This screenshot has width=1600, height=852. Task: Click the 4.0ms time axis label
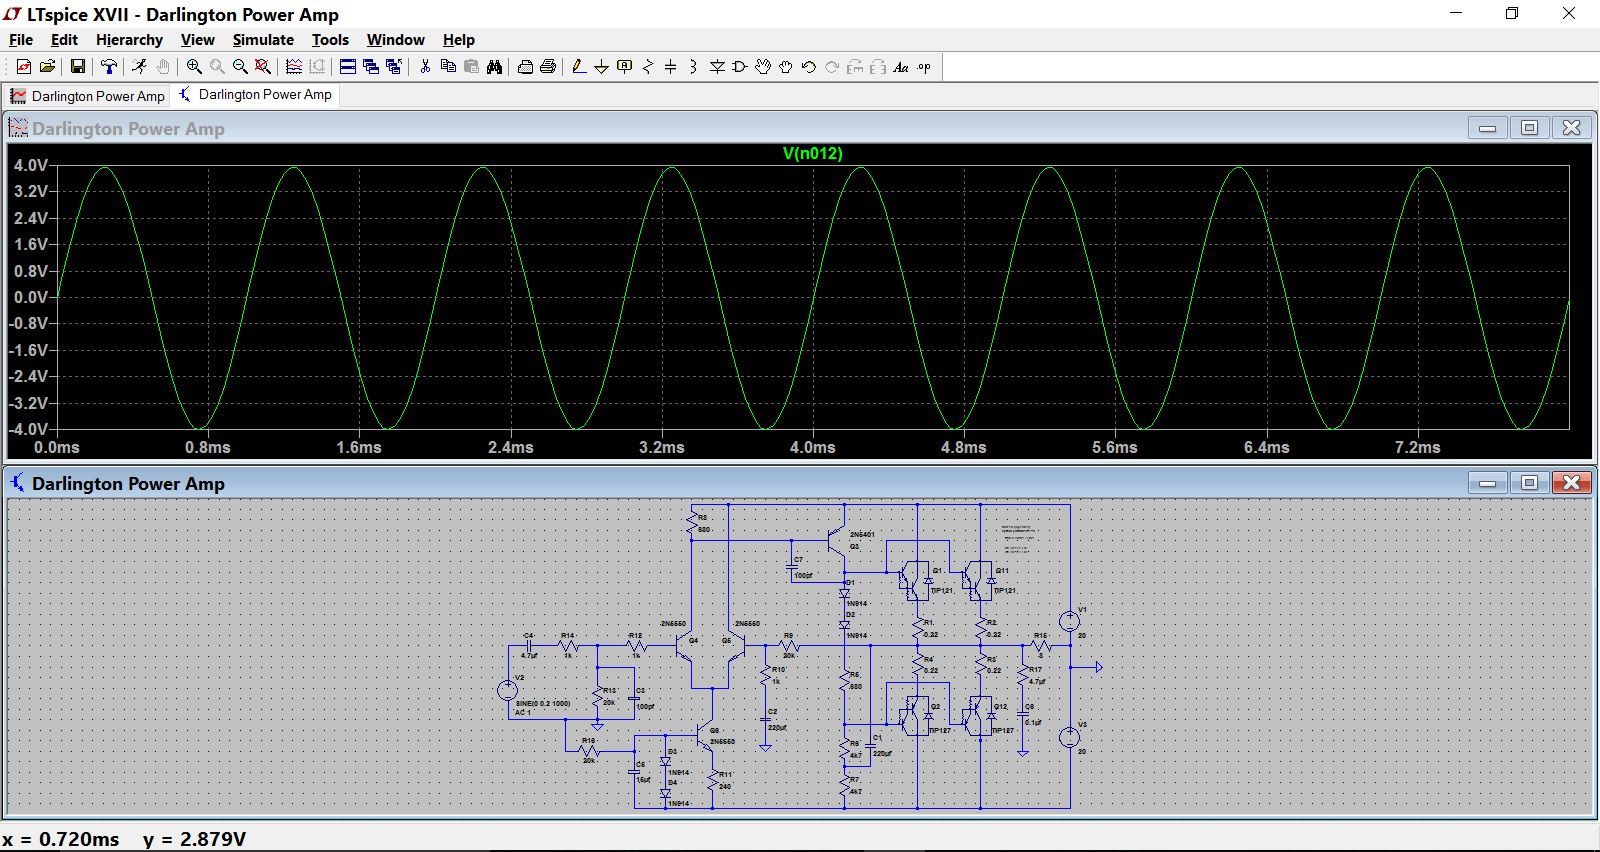pos(812,447)
